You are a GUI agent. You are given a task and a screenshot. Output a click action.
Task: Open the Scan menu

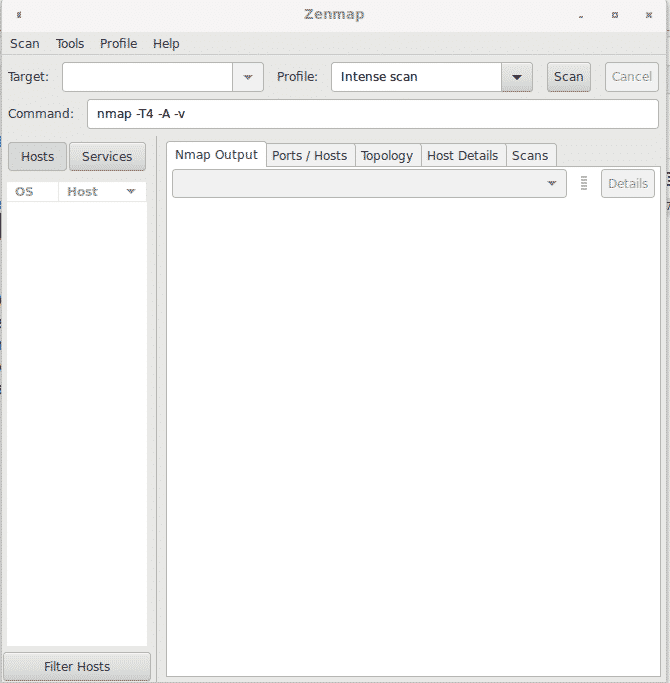click(x=25, y=44)
